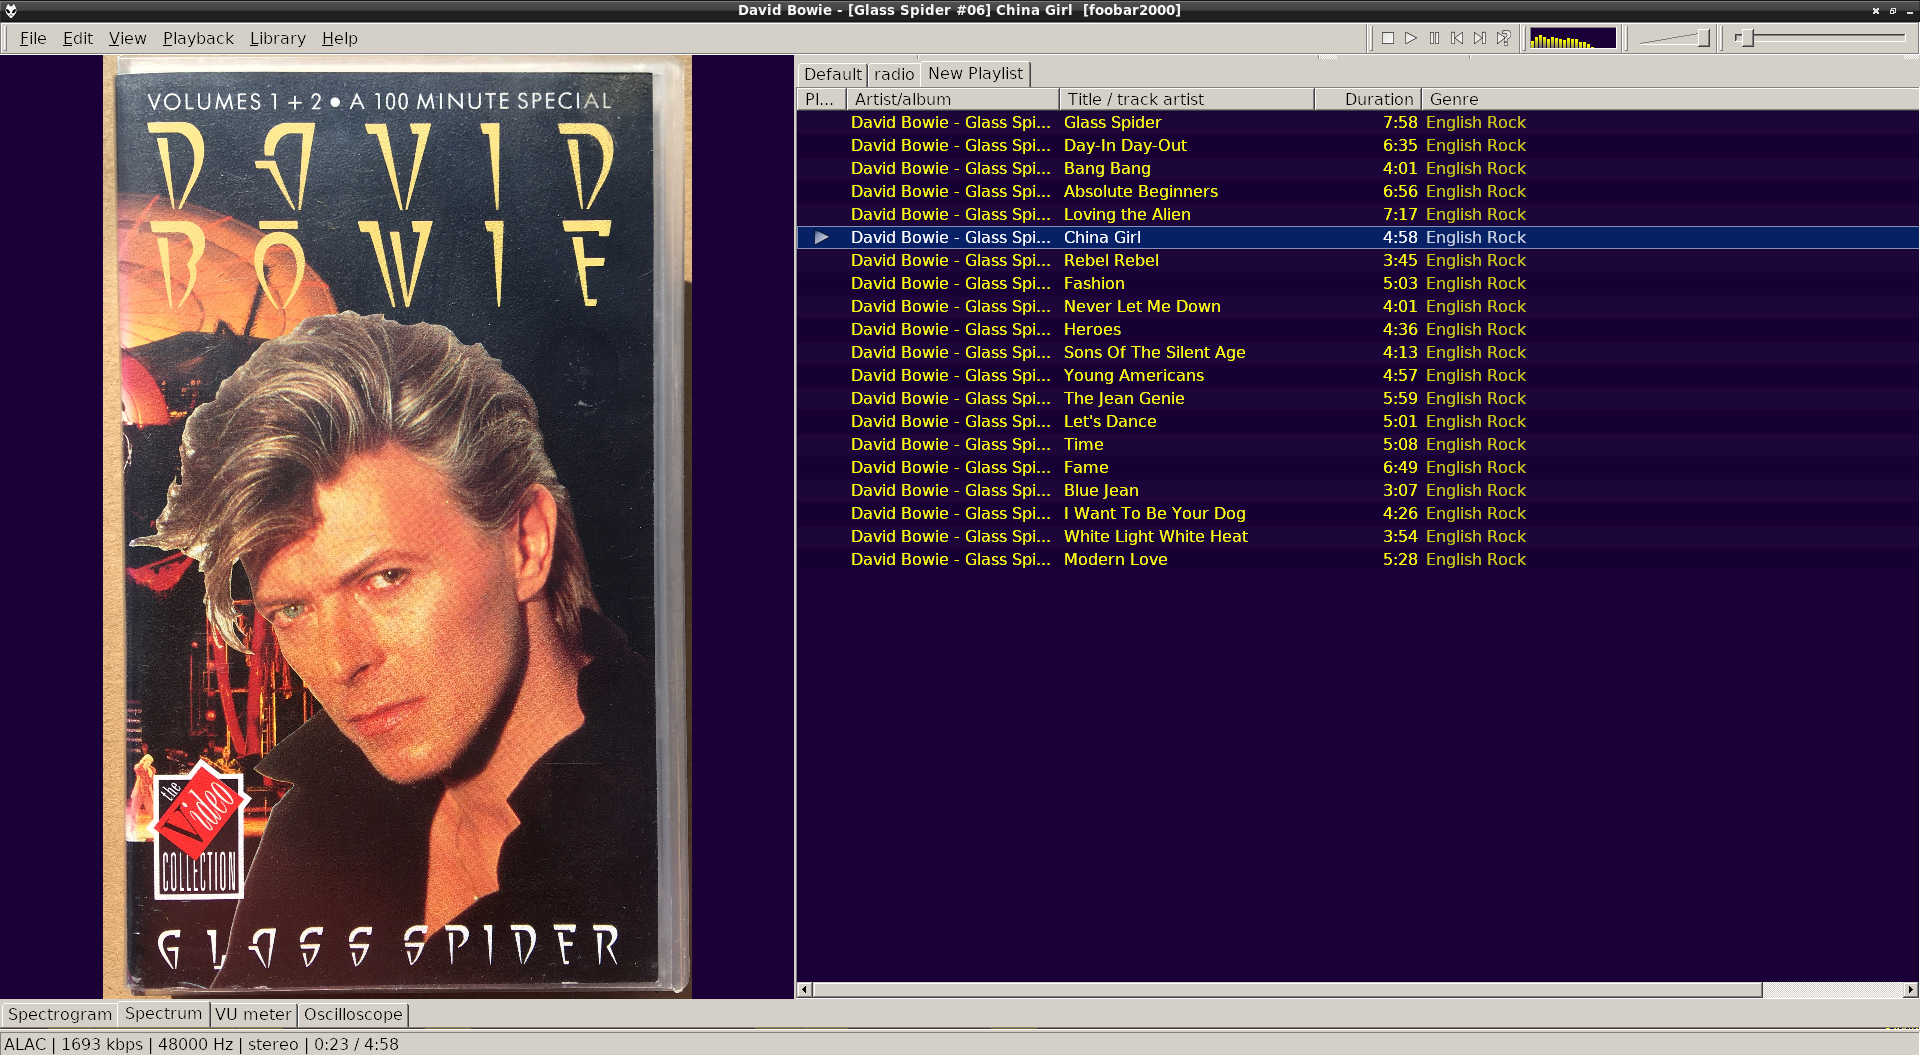Show the Oscilloscope tab
Viewport: 1920px width, 1056px height.
353,1014
